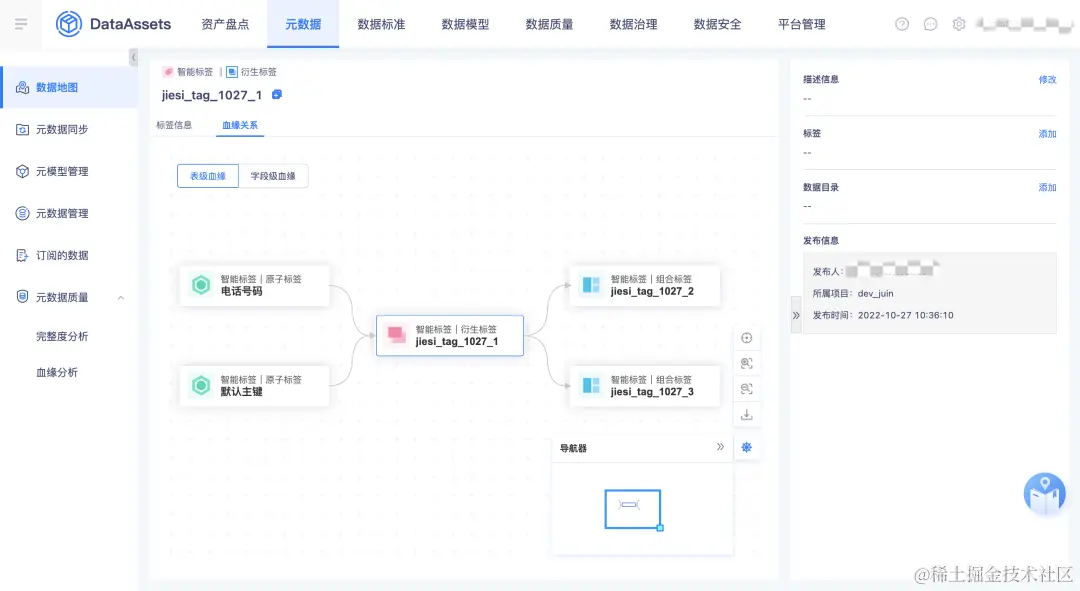Download the lineage graph image
Viewport: 1080px width, 591px height.
pos(747,415)
